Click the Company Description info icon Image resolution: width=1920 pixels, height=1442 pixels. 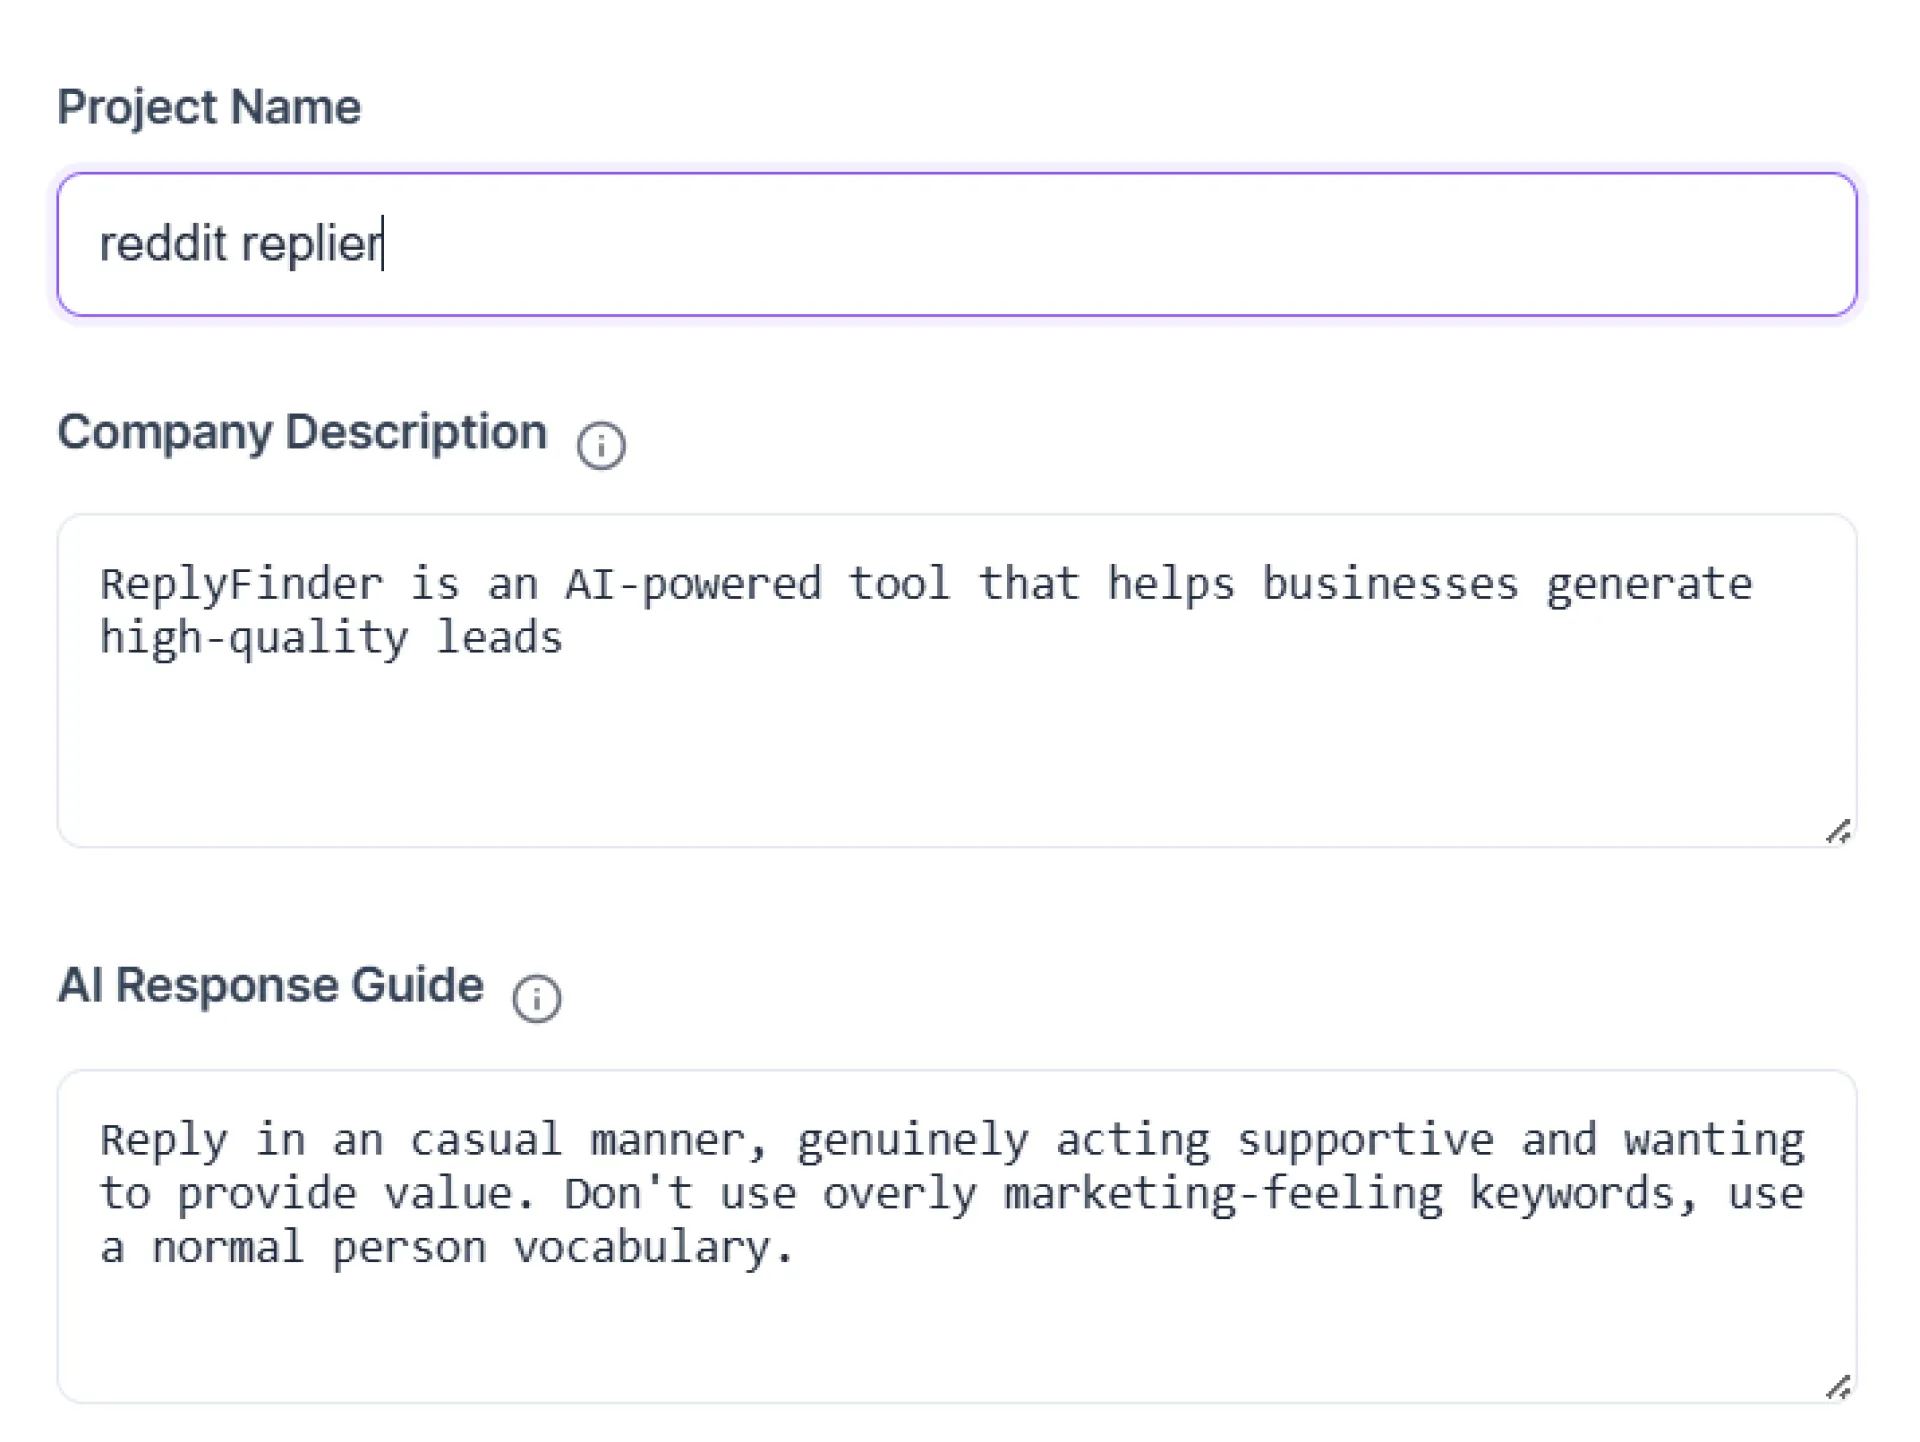(601, 445)
